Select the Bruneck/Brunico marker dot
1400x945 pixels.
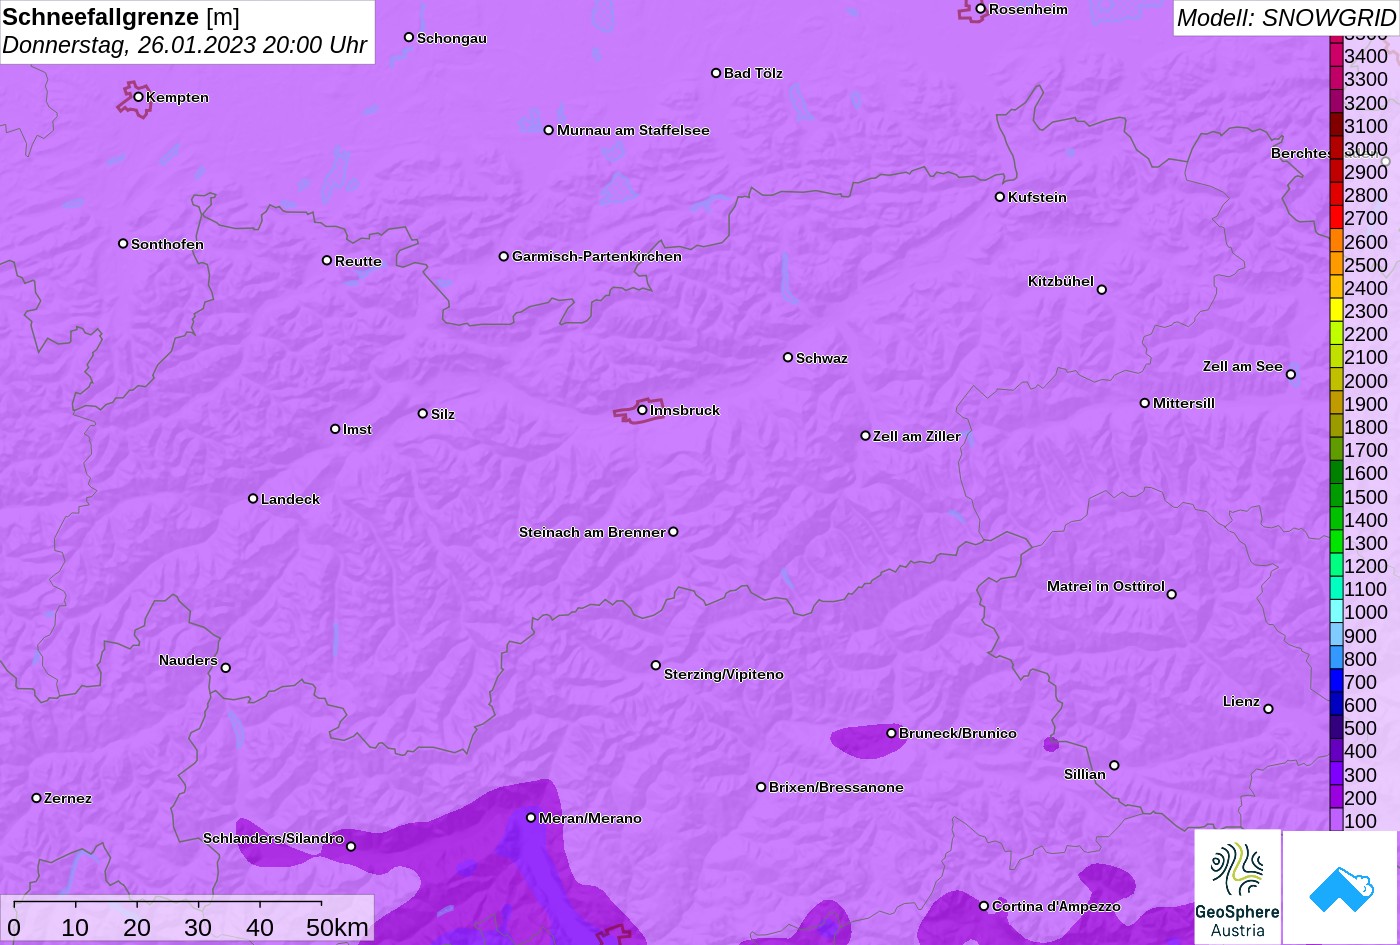[891, 733]
